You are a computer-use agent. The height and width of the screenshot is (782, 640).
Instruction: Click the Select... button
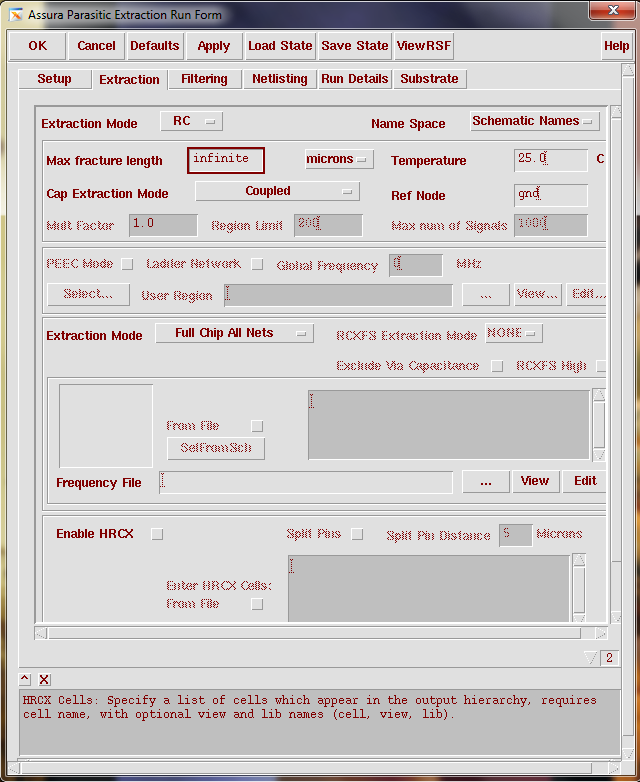(88, 294)
